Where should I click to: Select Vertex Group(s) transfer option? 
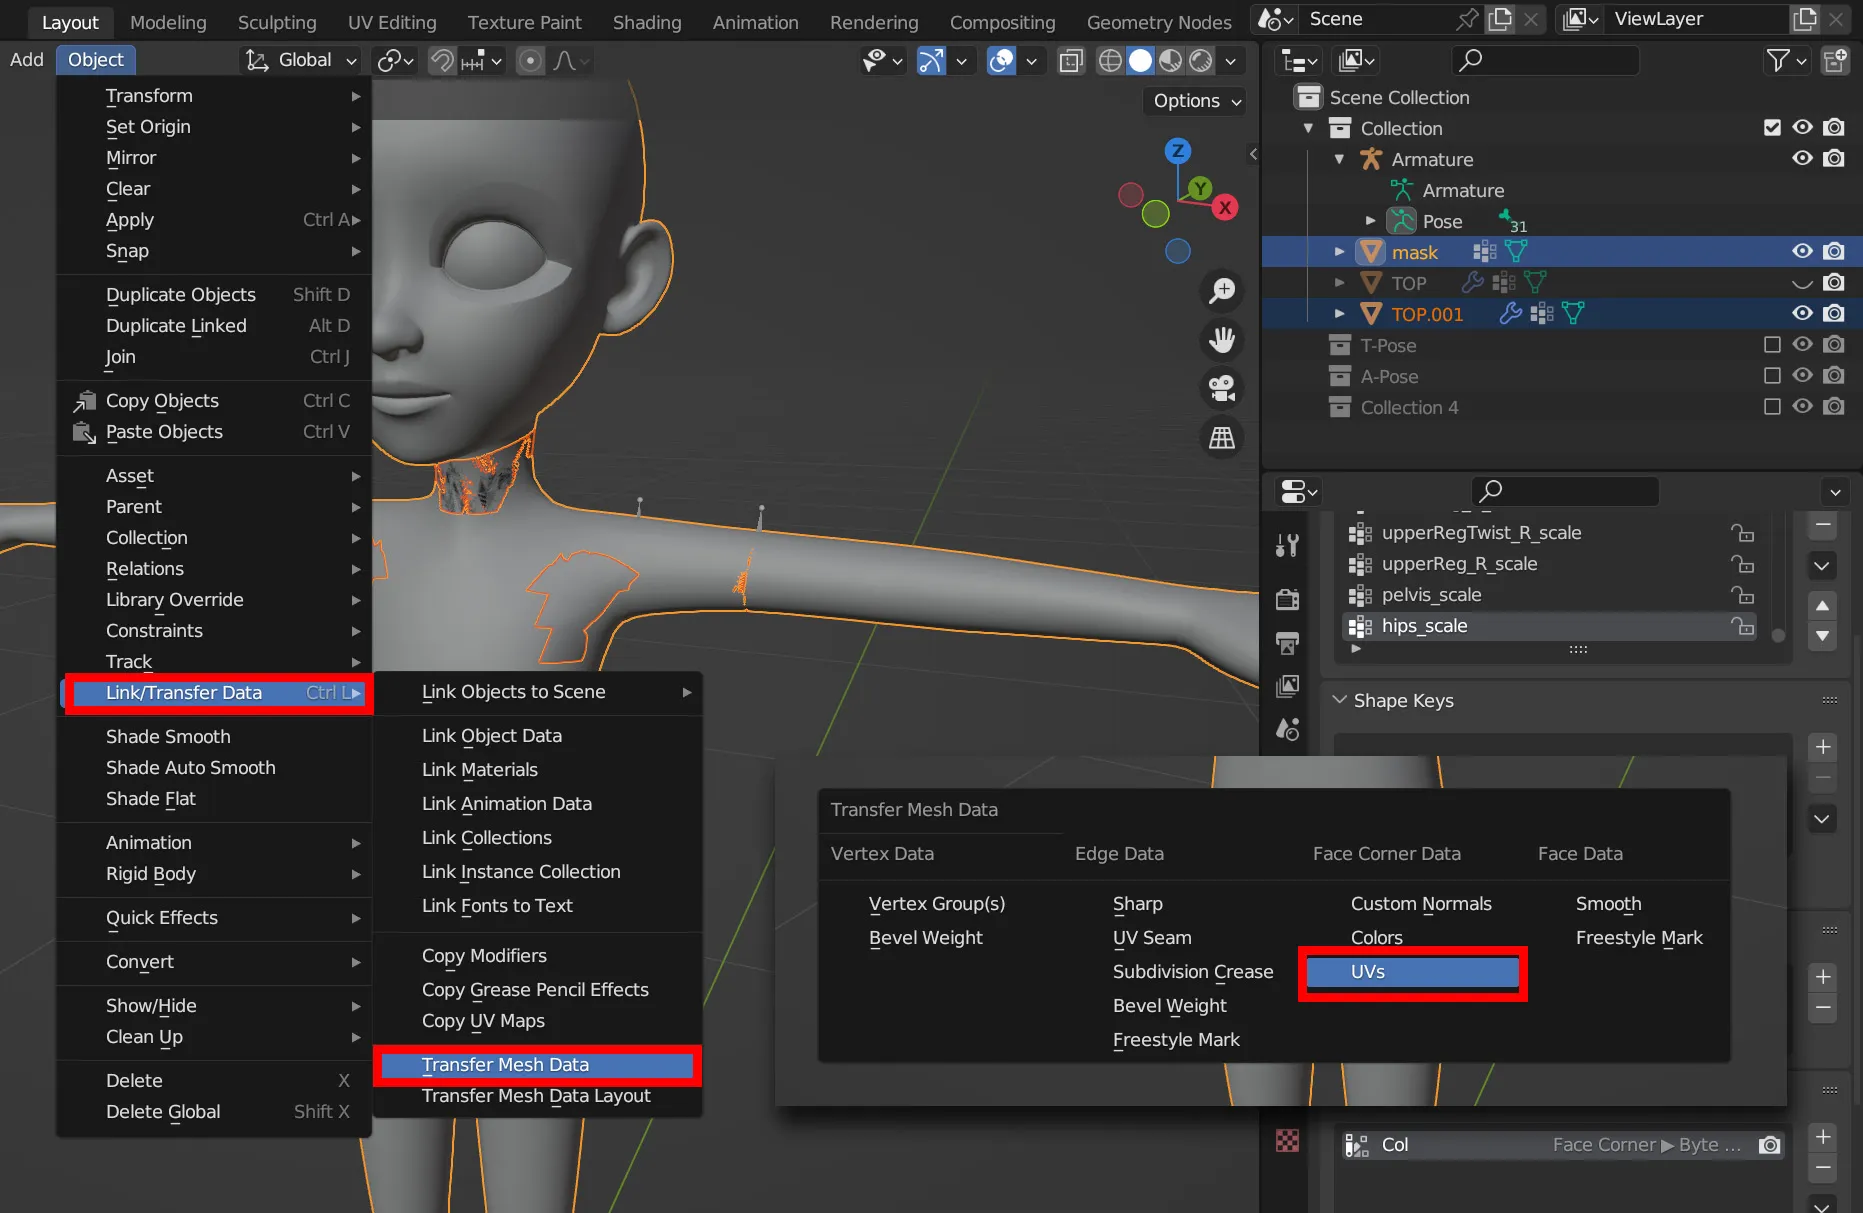click(937, 904)
